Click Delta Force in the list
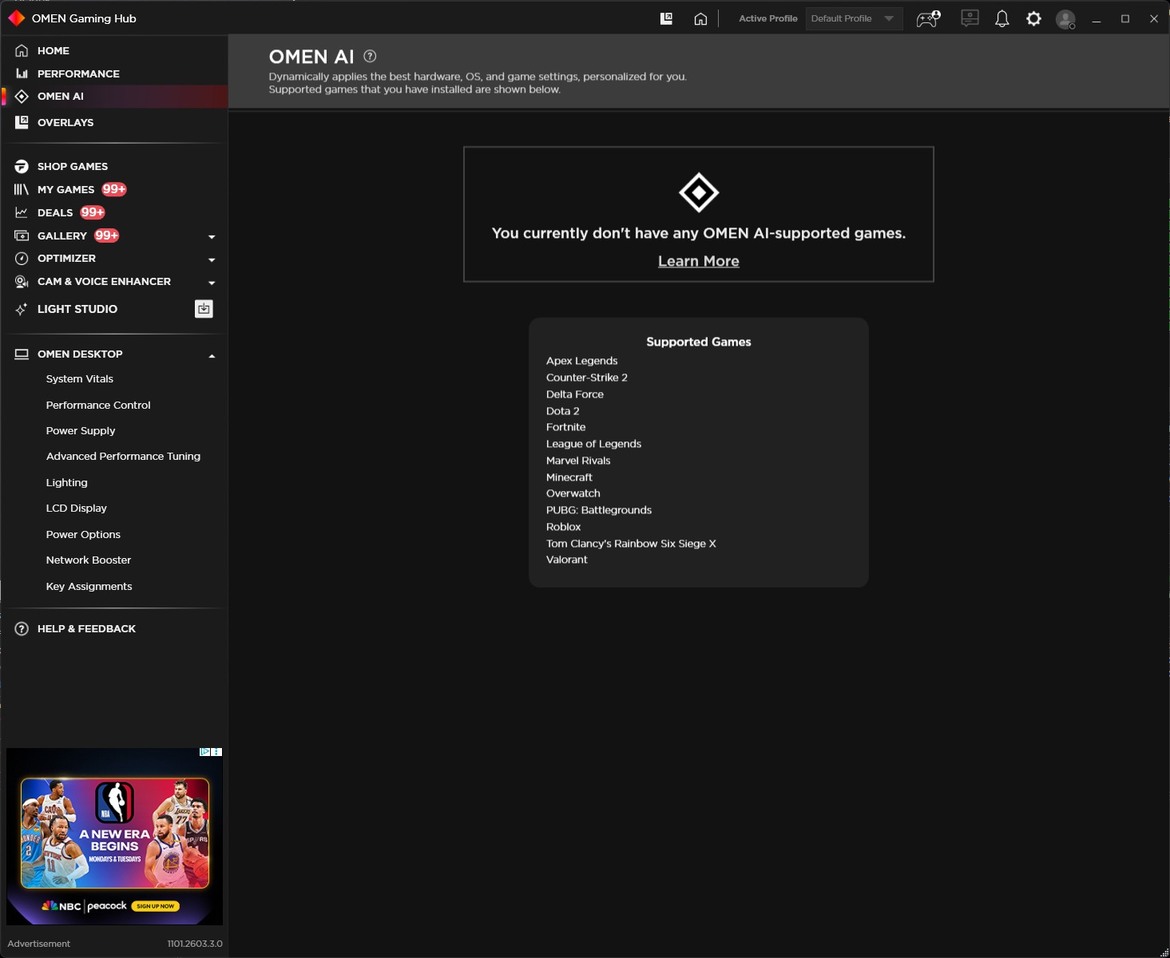Viewport: 1170px width, 958px height. [575, 394]
